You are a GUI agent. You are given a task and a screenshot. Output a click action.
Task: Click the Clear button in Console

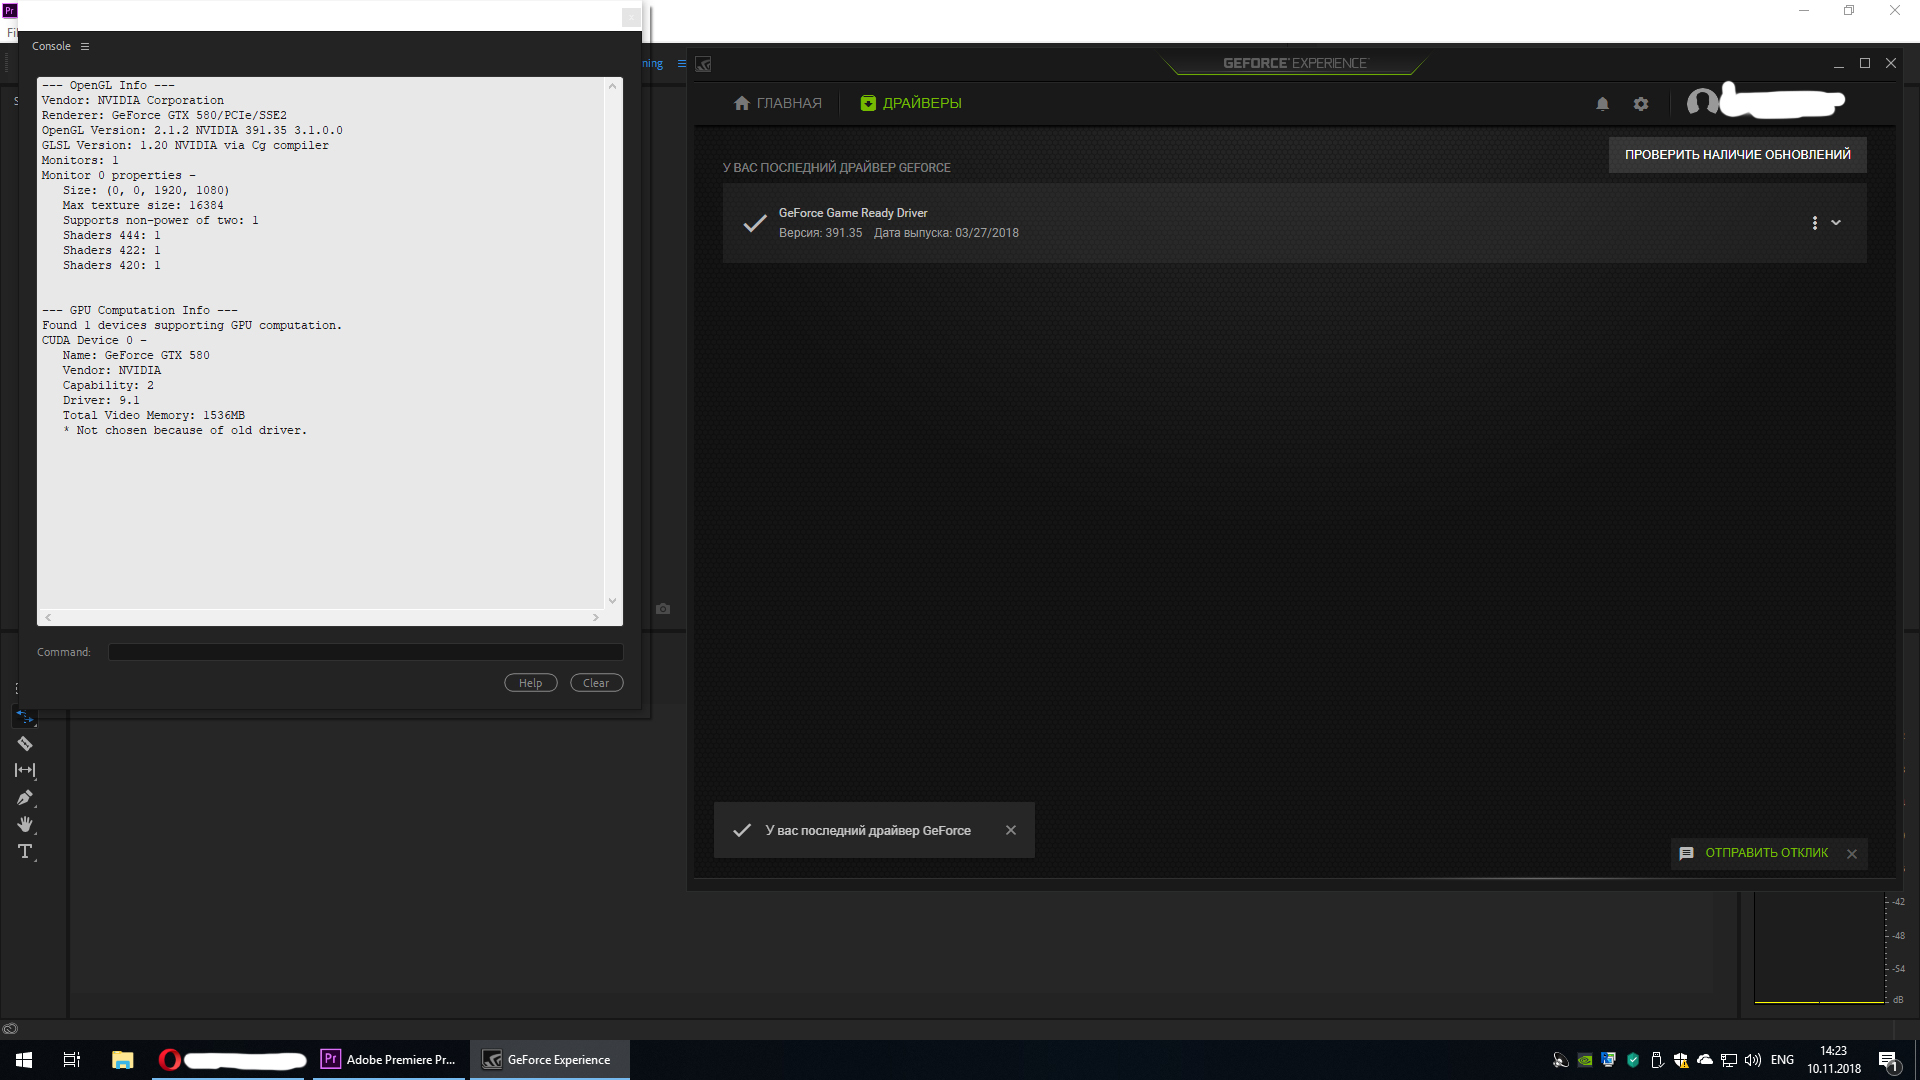[x=596, y=683]
